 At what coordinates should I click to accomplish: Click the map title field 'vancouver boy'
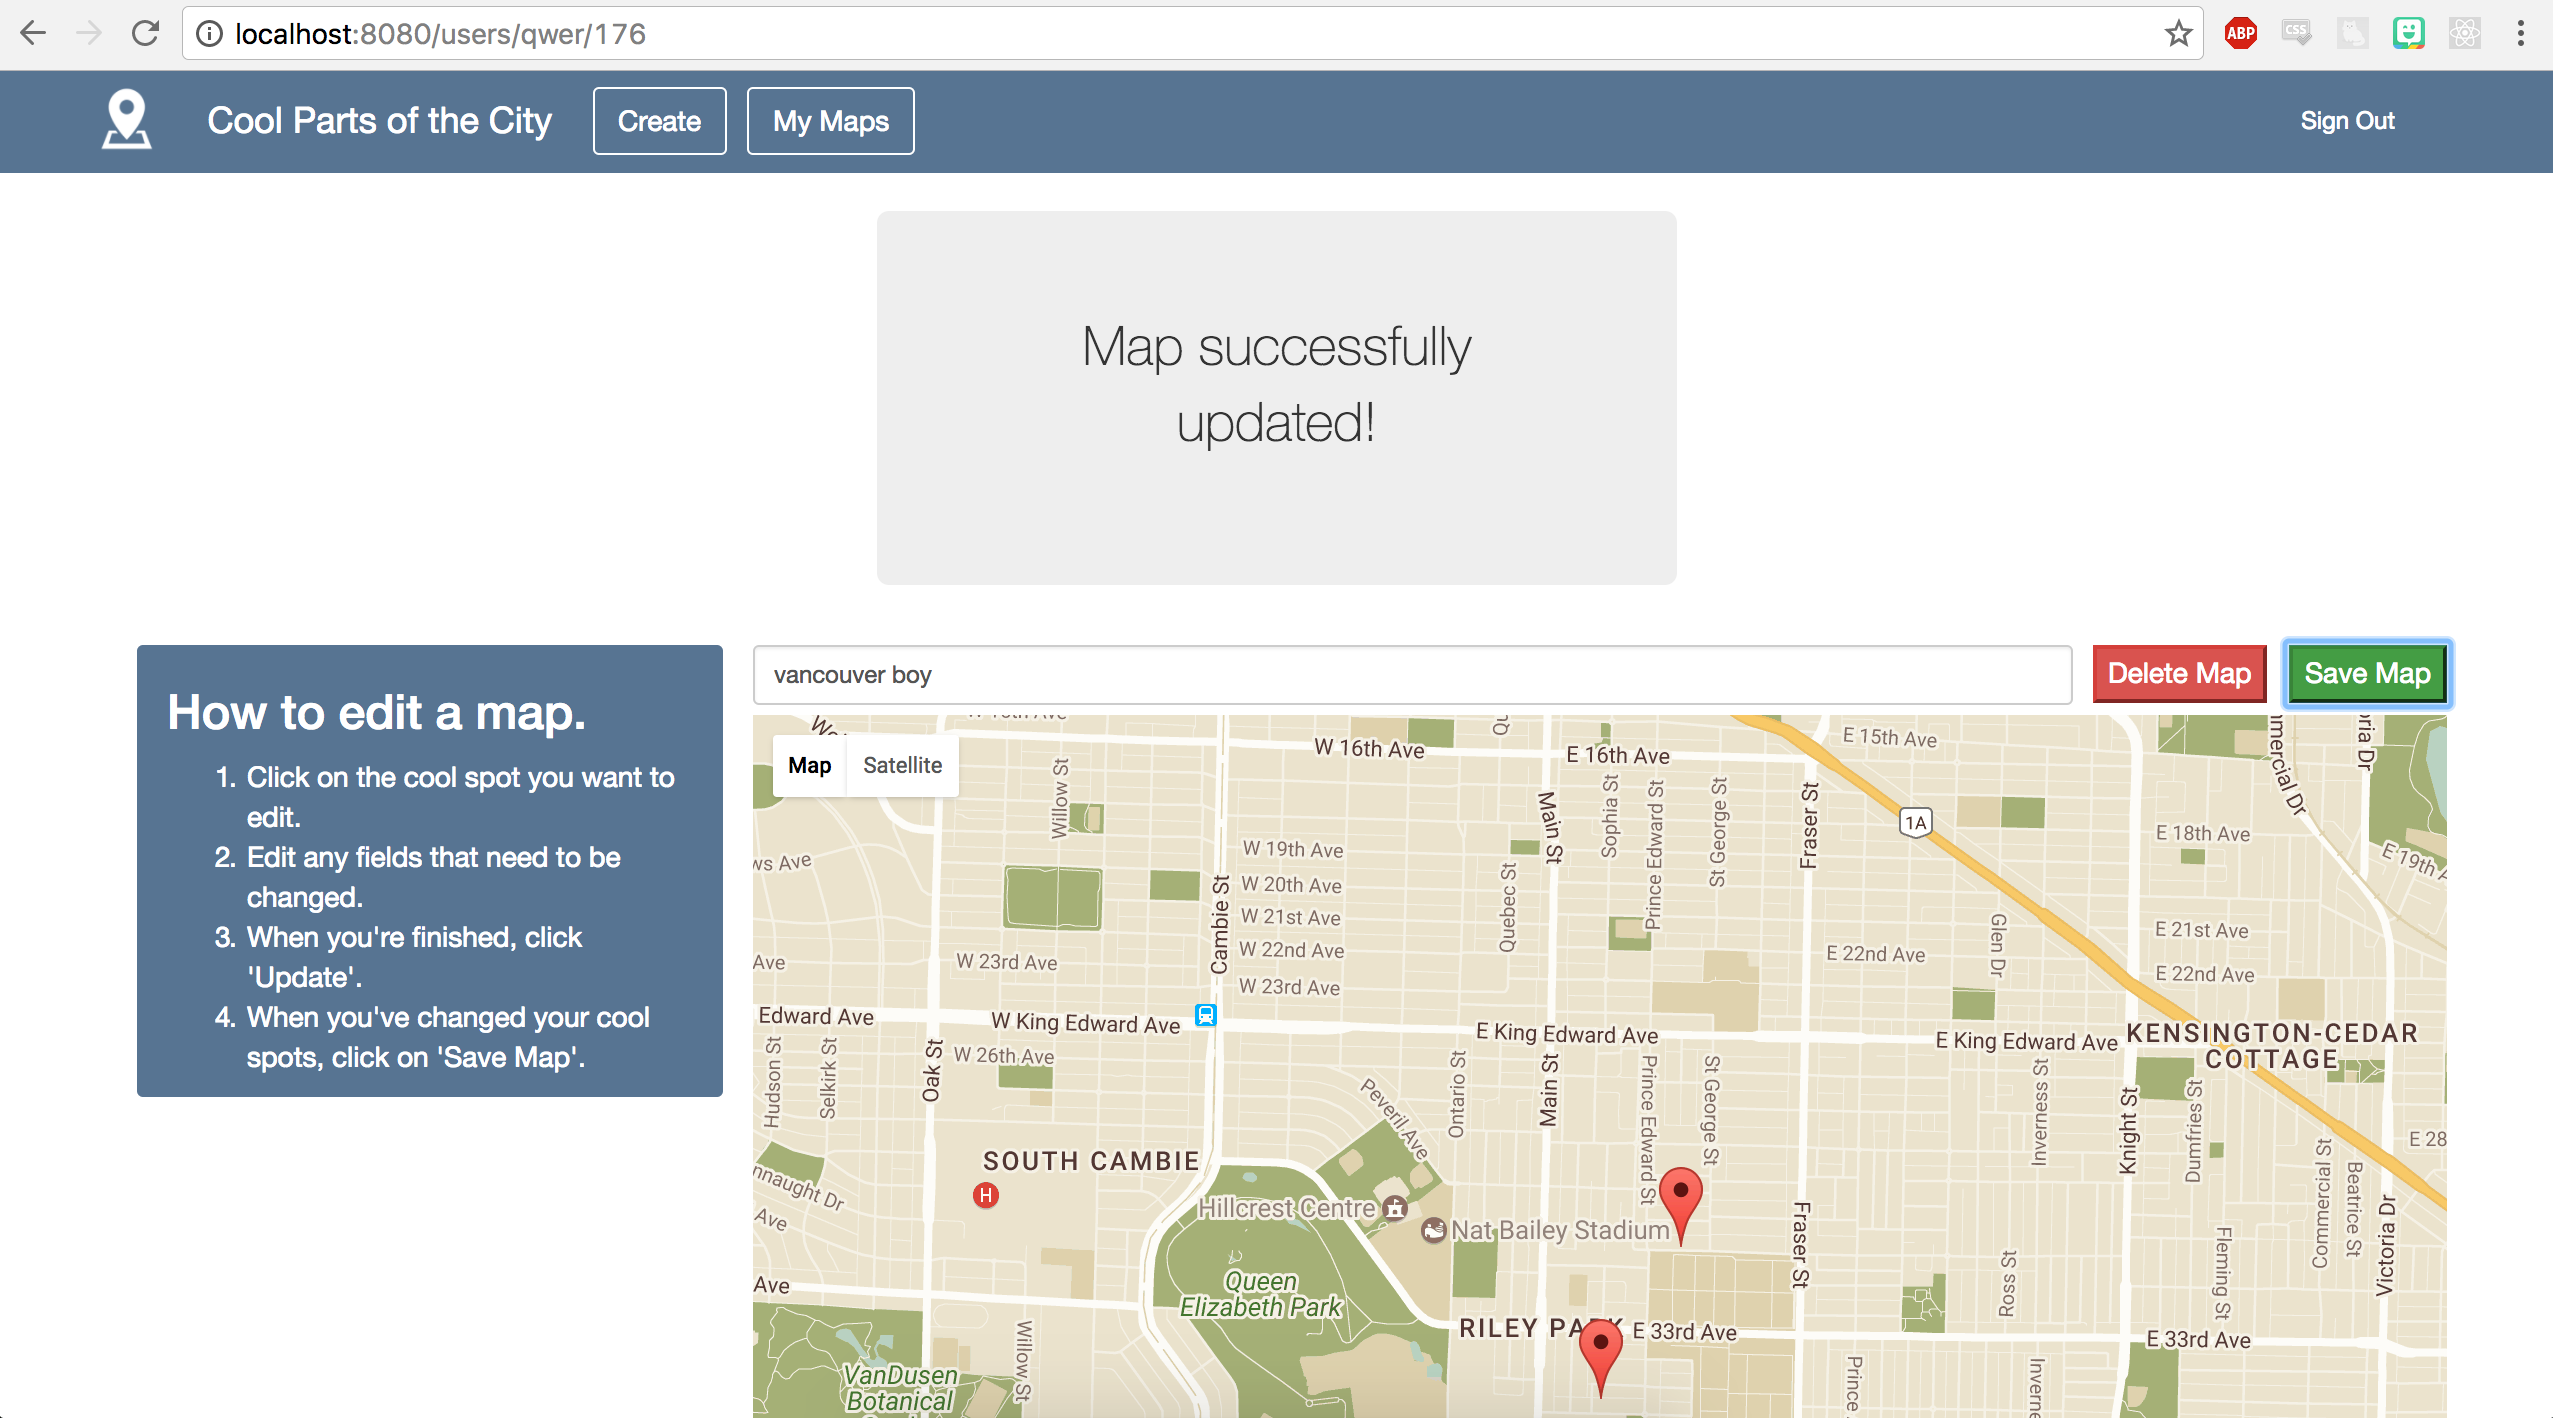click(x=1411, y=675)
